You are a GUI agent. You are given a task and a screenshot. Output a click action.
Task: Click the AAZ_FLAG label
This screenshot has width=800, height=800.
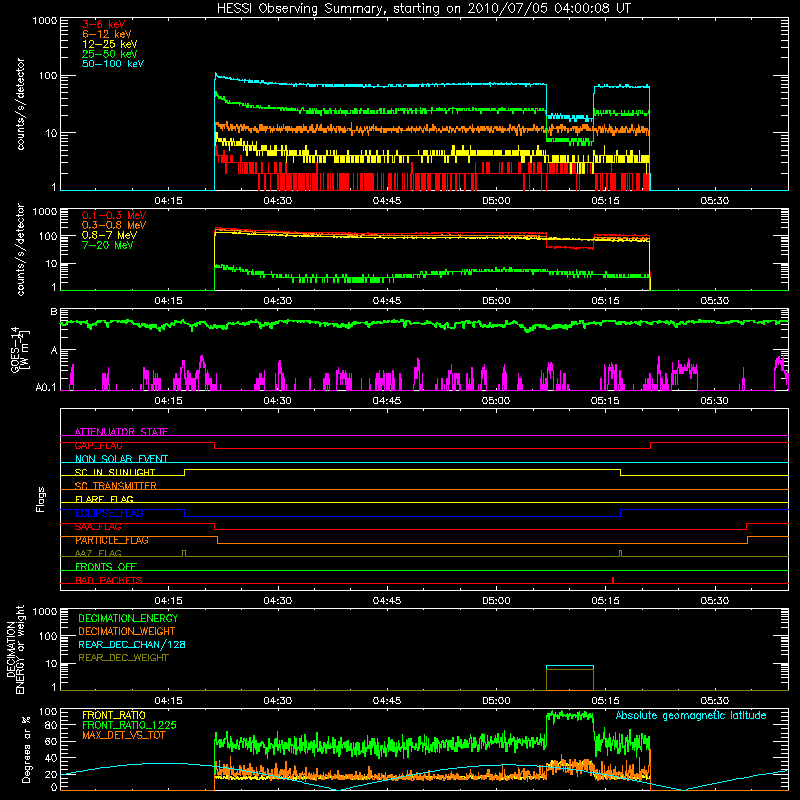click(98, 553)
